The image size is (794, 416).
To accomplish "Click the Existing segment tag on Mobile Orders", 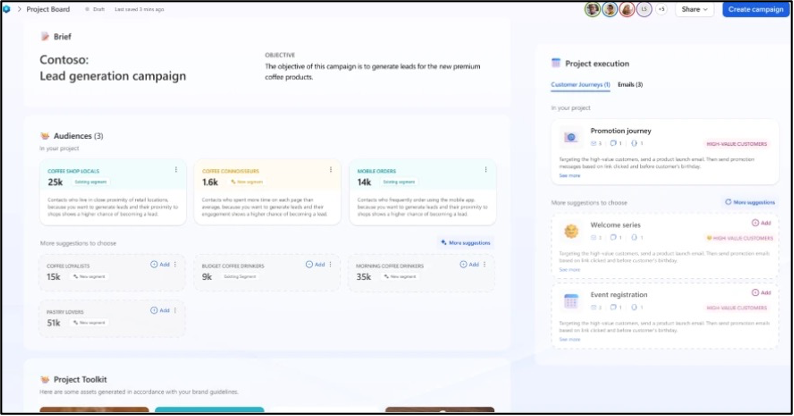I will point(399,182).
